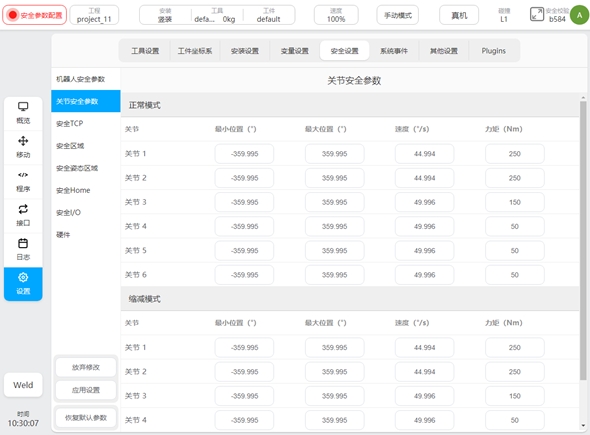This screenshot has height=435, width=590.
Task: Toggle the 真机 real robot button
Action: pos(459,15)
